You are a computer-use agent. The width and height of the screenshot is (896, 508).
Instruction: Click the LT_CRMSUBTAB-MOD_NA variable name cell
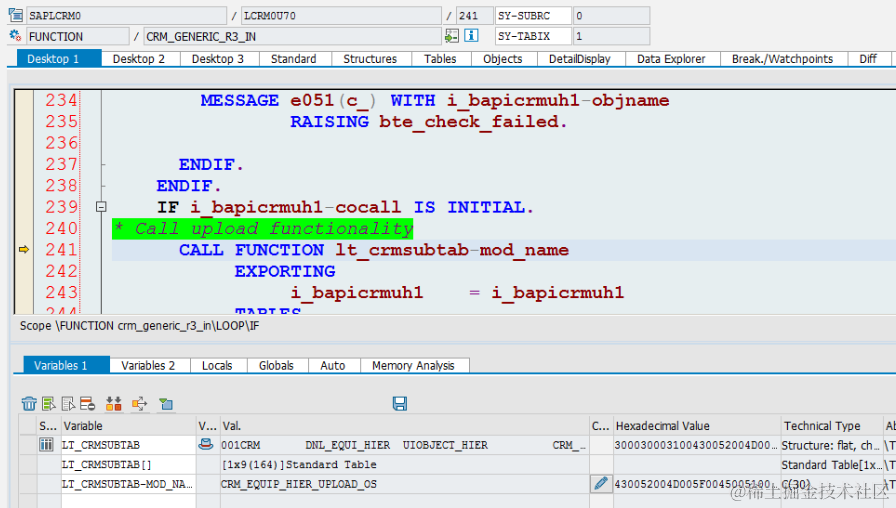(x=129, y=484)
